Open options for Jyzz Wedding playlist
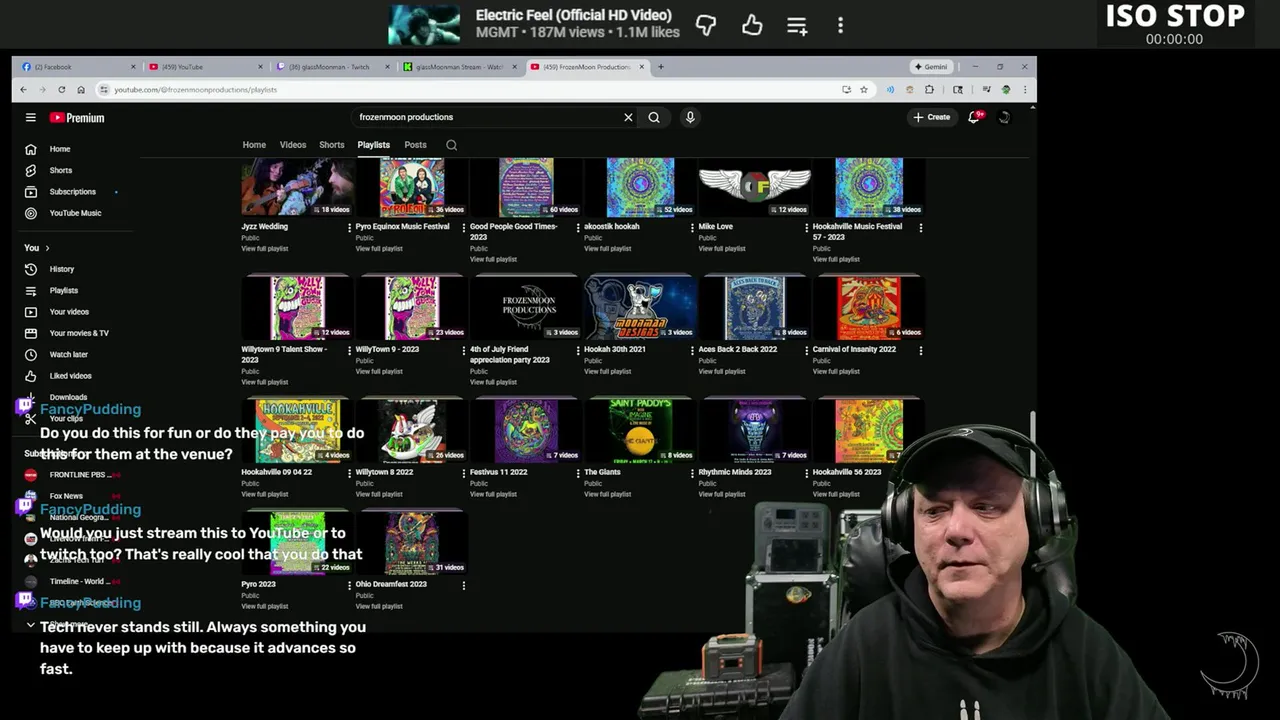The height and width of the screenshot is (720, 1280). coord(349,228)
